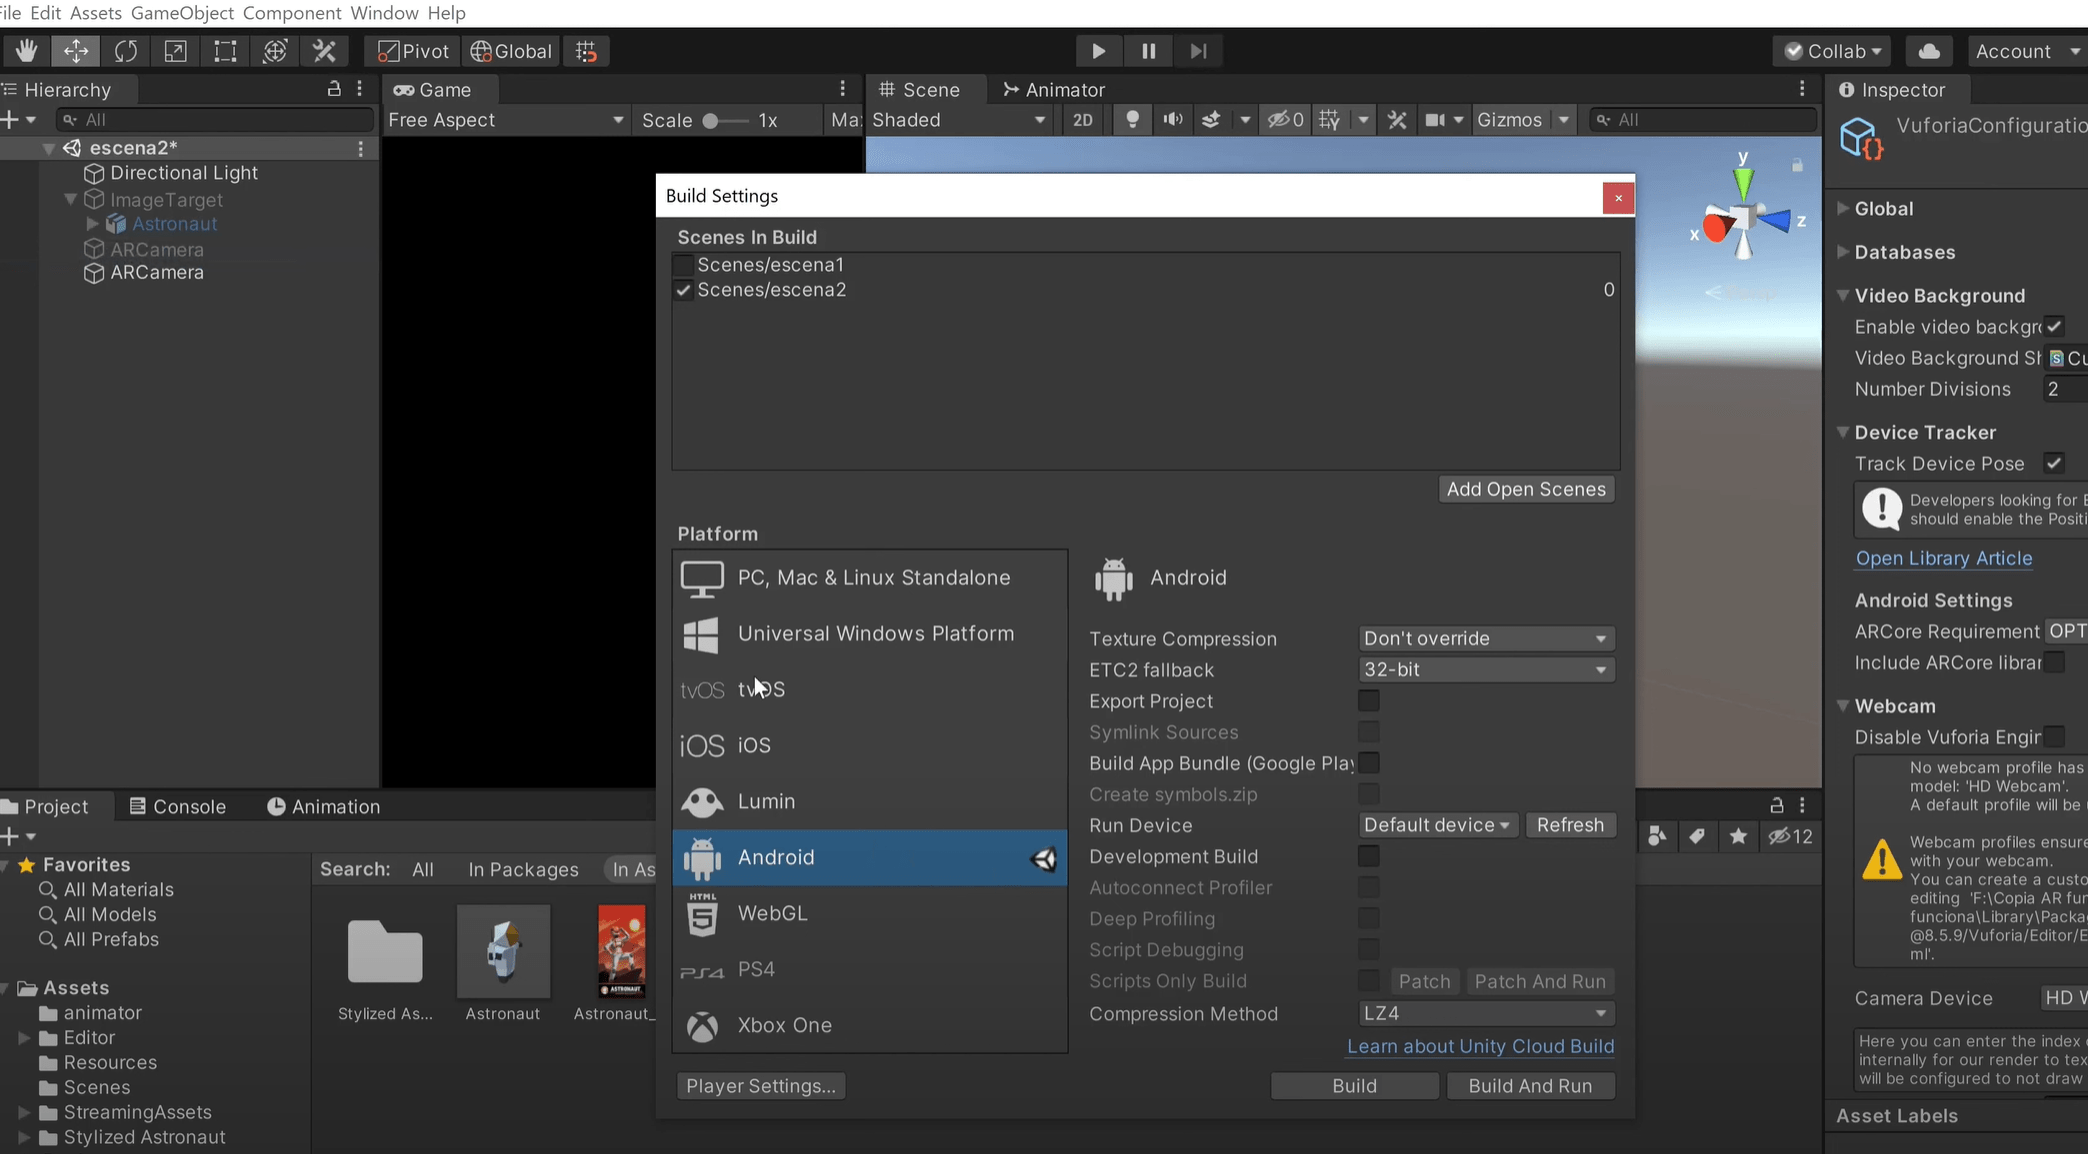The height and width of the screenshot is (1154, 2088).
Task: Select the Move tool
Action: [x=76, y=51]
